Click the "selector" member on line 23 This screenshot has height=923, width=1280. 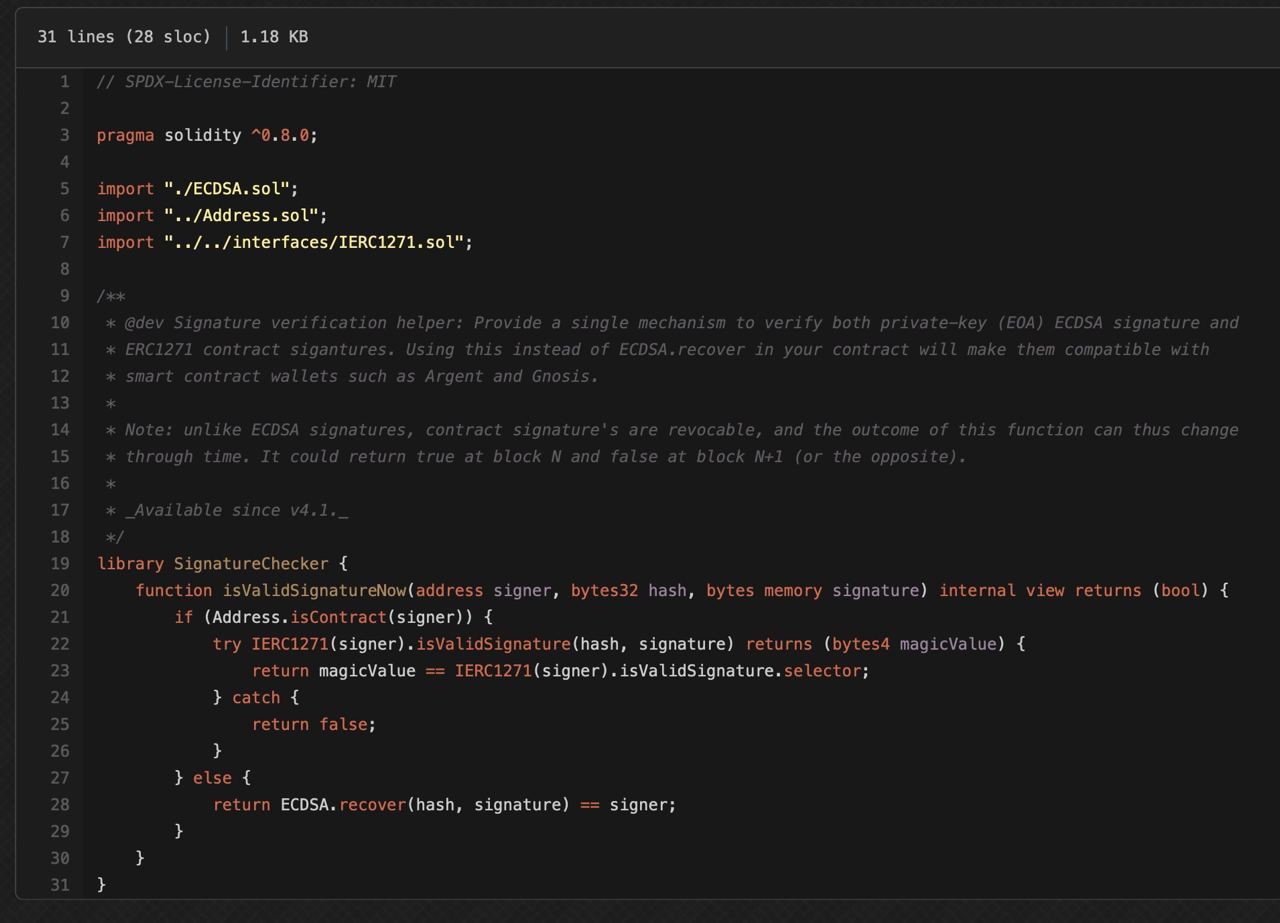pos(822,671)
